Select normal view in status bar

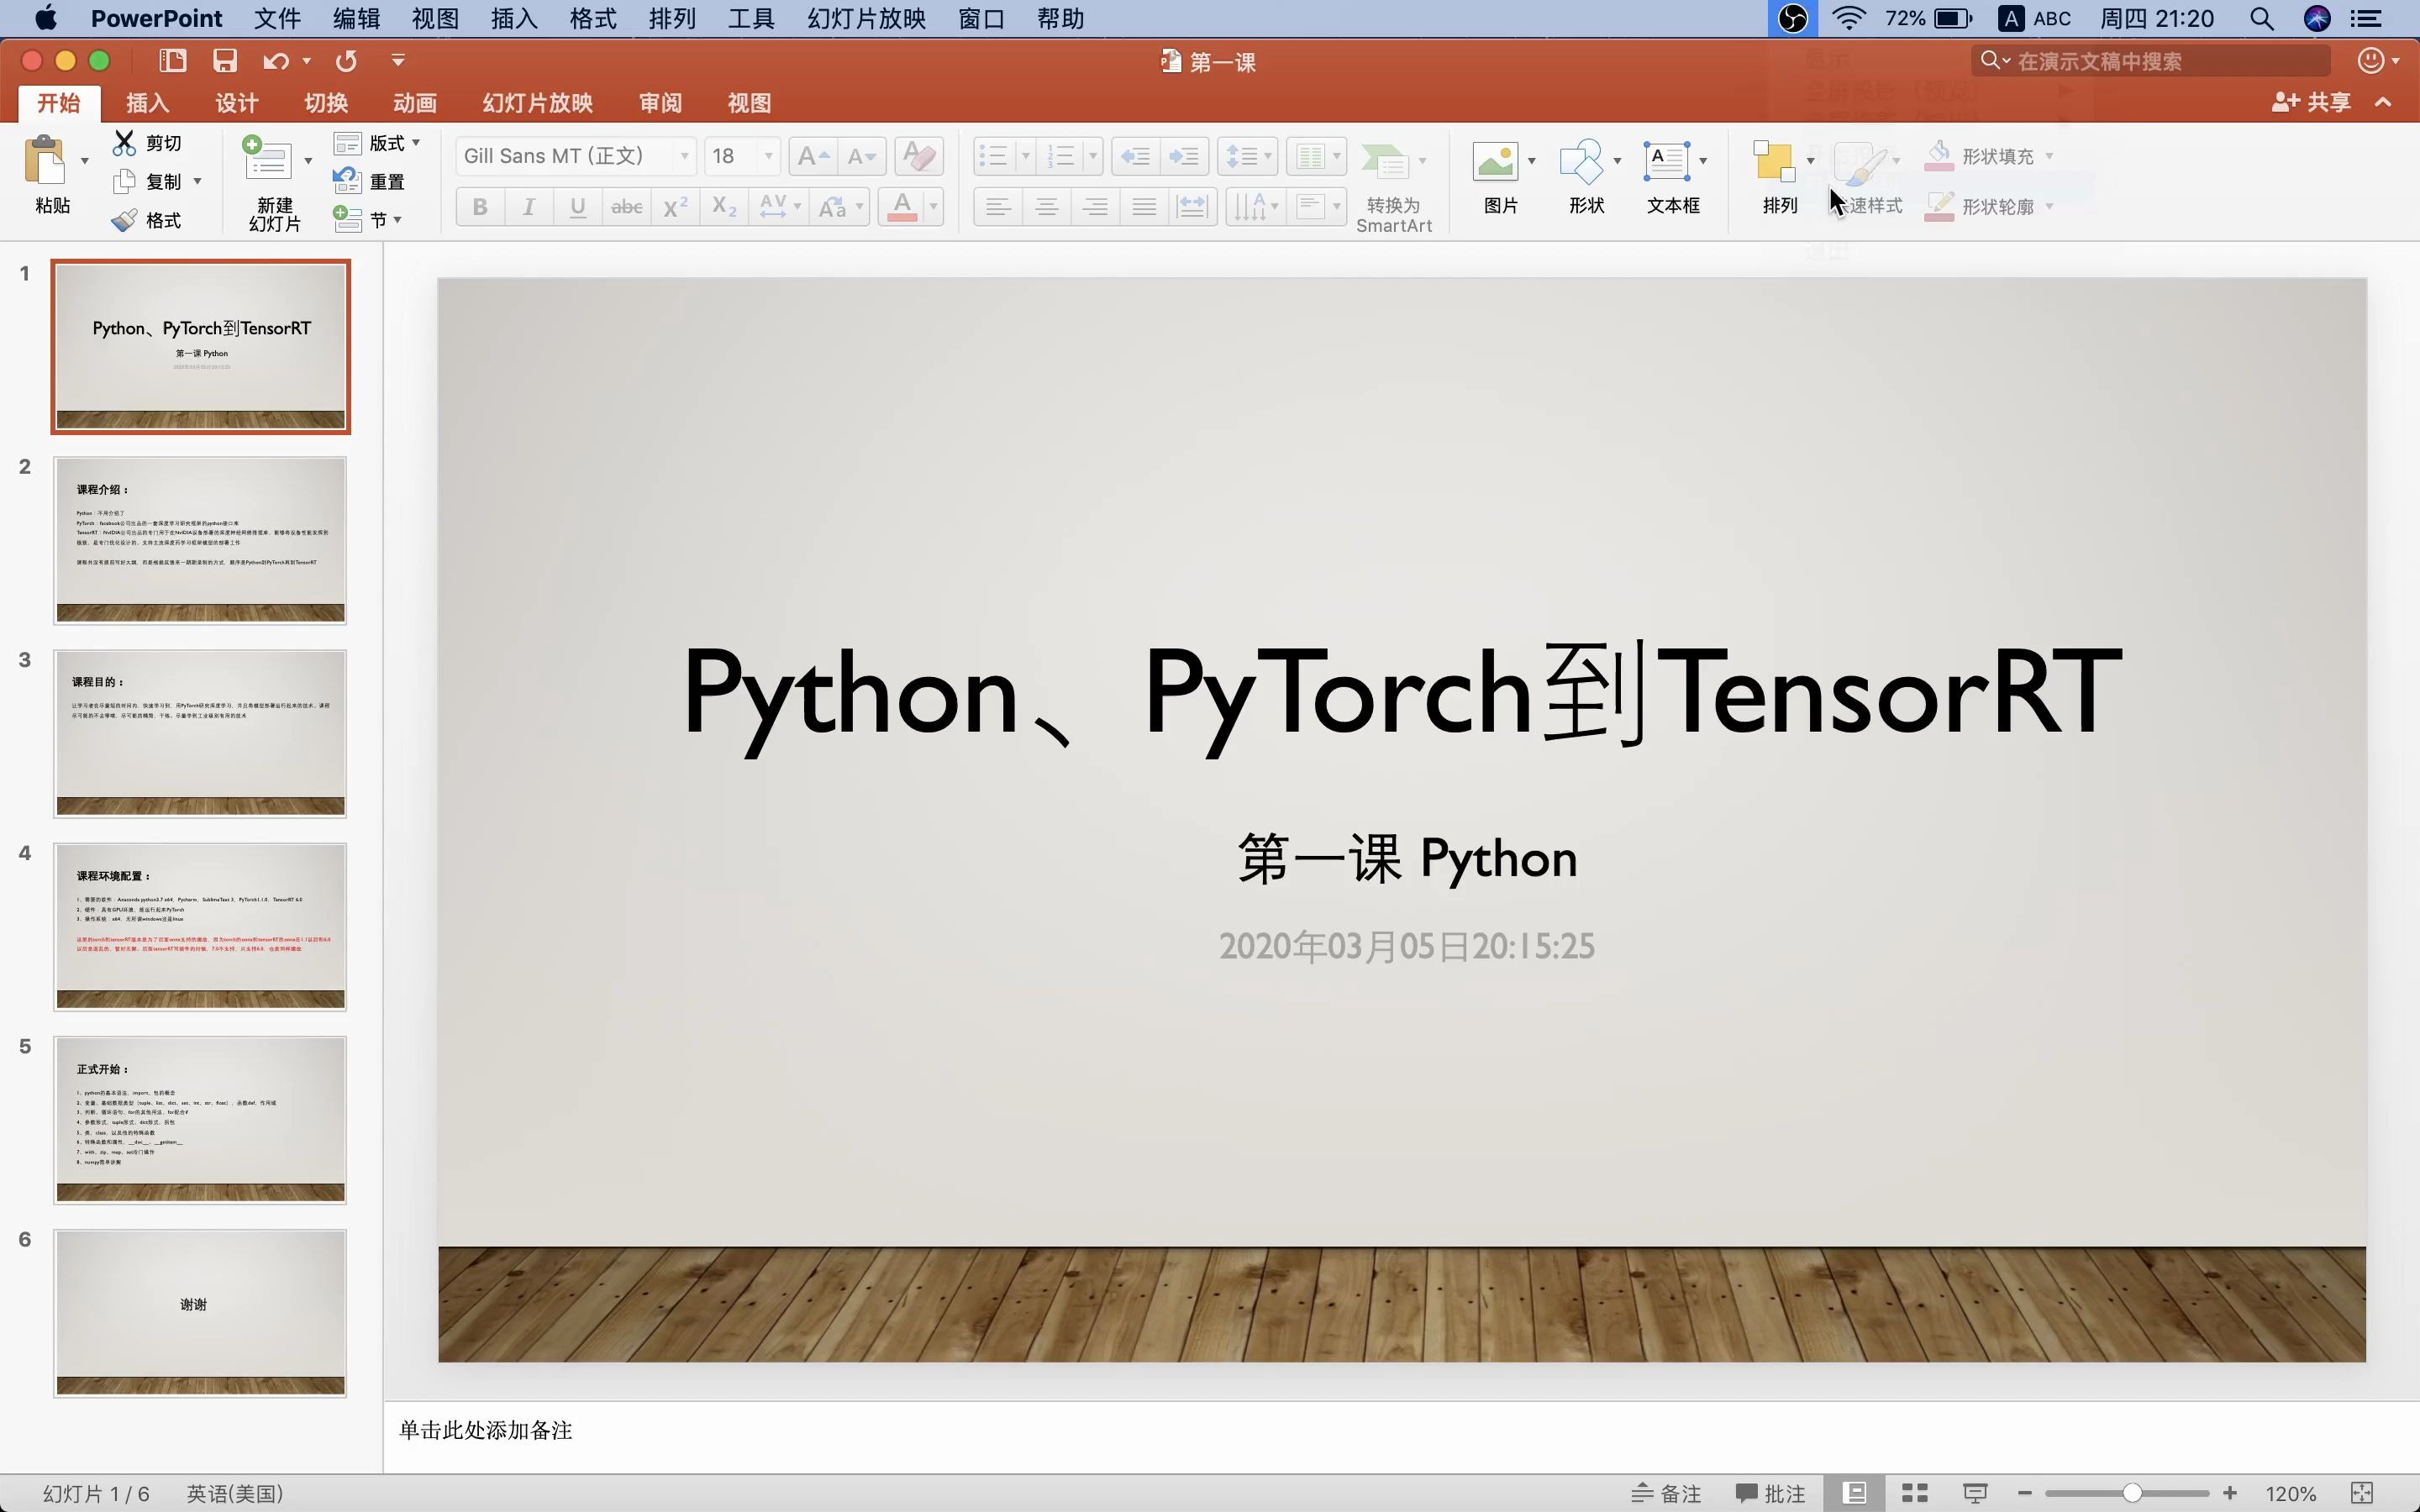1855,1493
